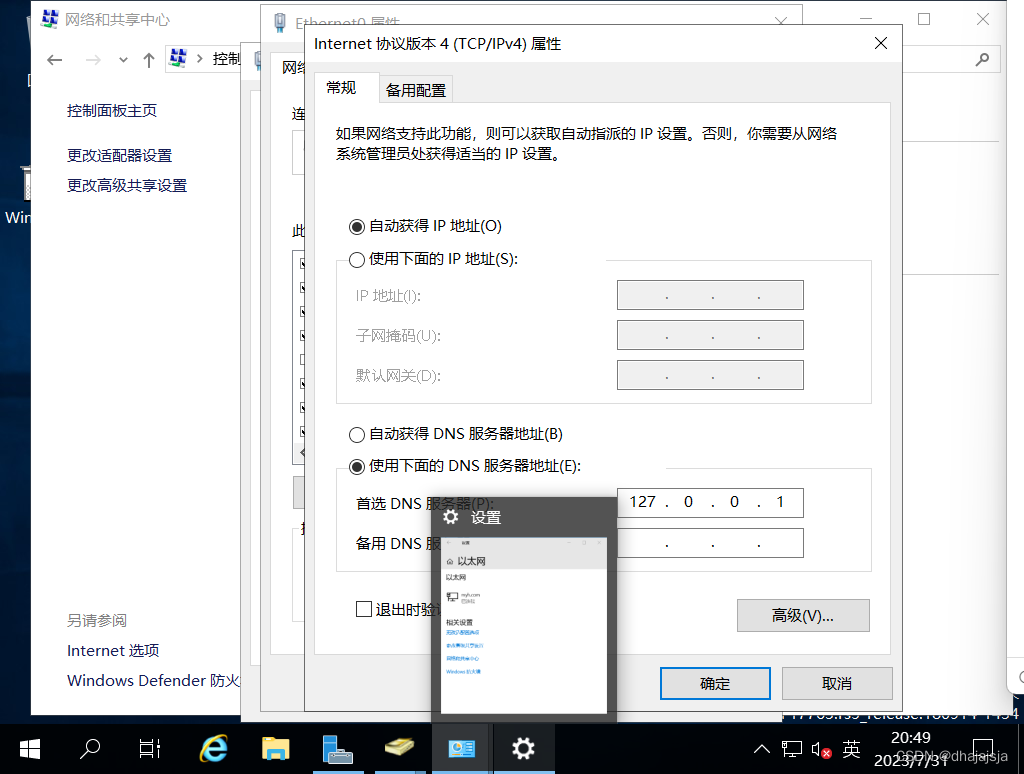1024x774 pixels.
Task: Click the 取消 button
Action: [x=837, y=683]
